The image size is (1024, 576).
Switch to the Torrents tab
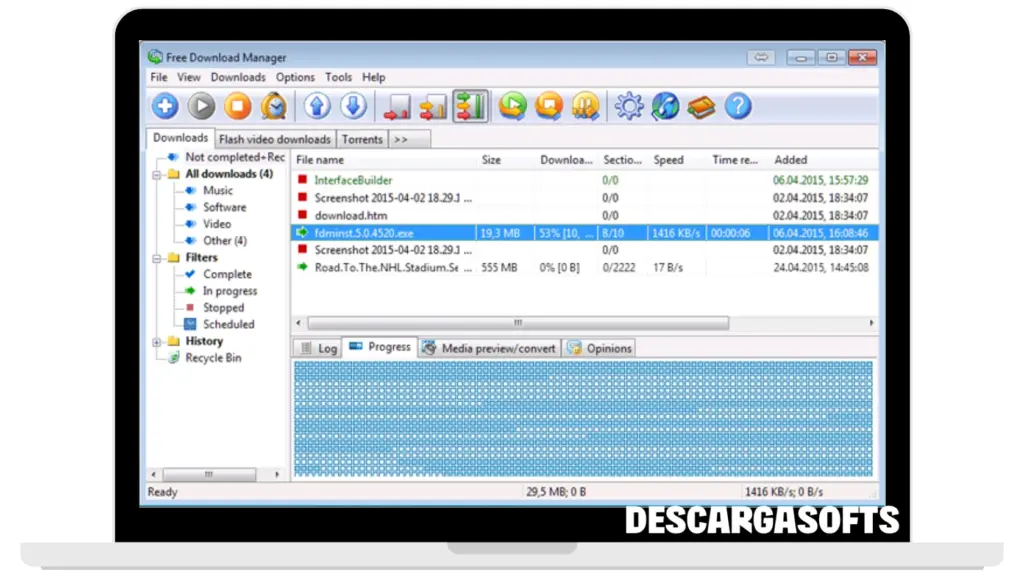pyautogui.click(x=362, y=140)
